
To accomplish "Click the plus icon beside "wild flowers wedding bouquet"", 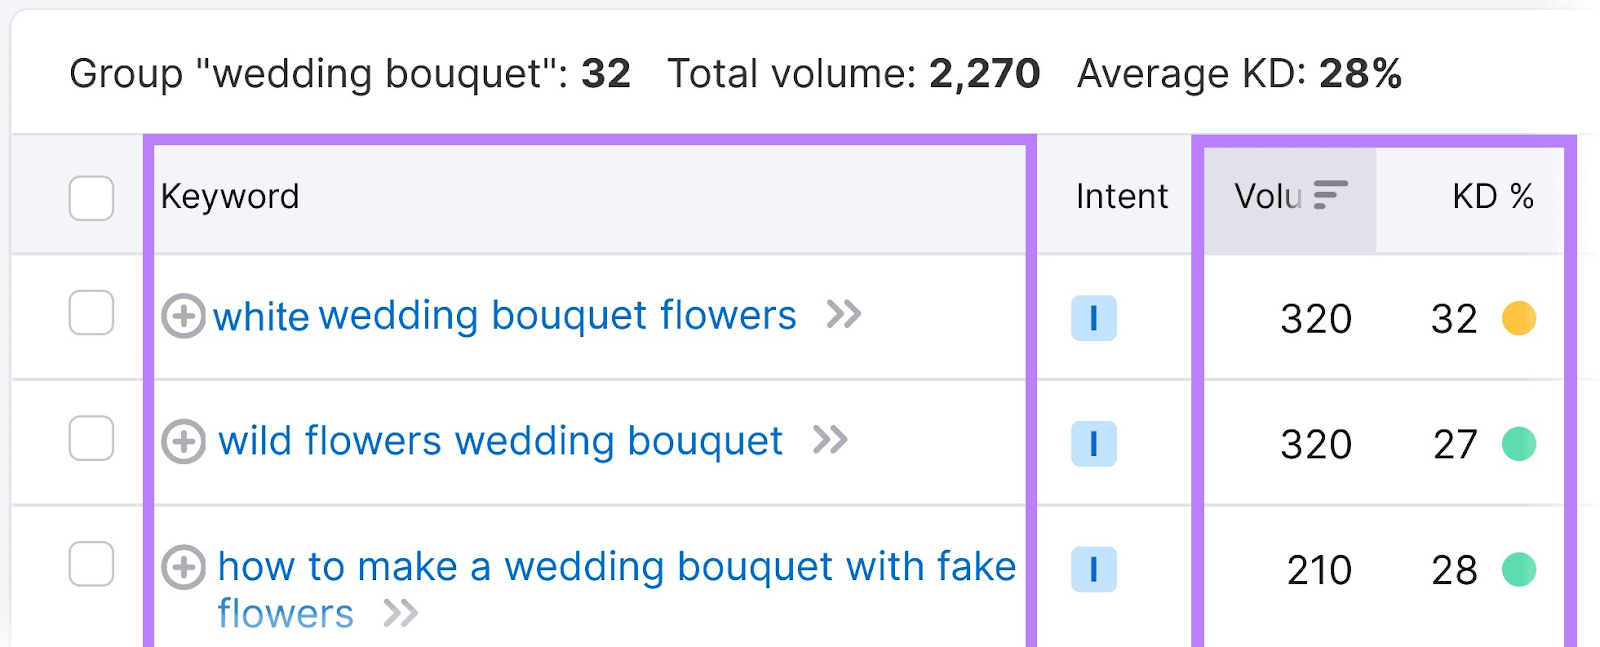I will 186,442.
